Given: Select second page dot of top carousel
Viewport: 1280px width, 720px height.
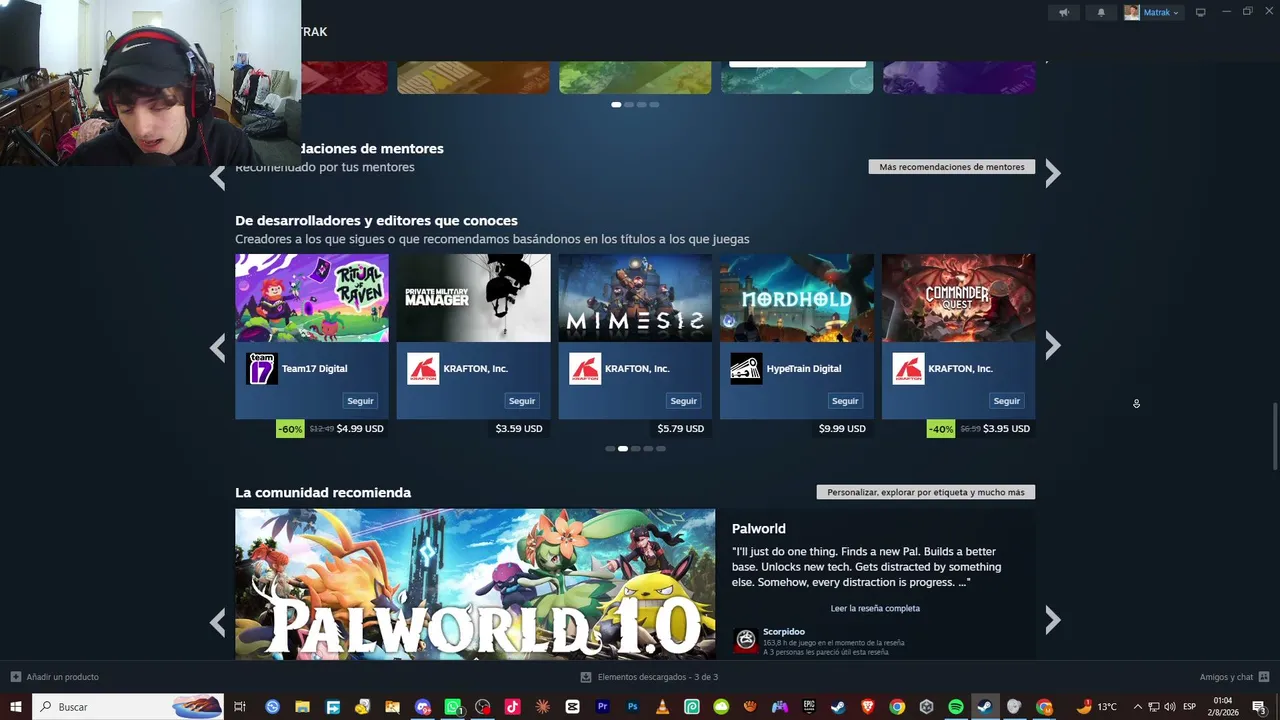Looking at the screenshot, I should pos(629,105).
